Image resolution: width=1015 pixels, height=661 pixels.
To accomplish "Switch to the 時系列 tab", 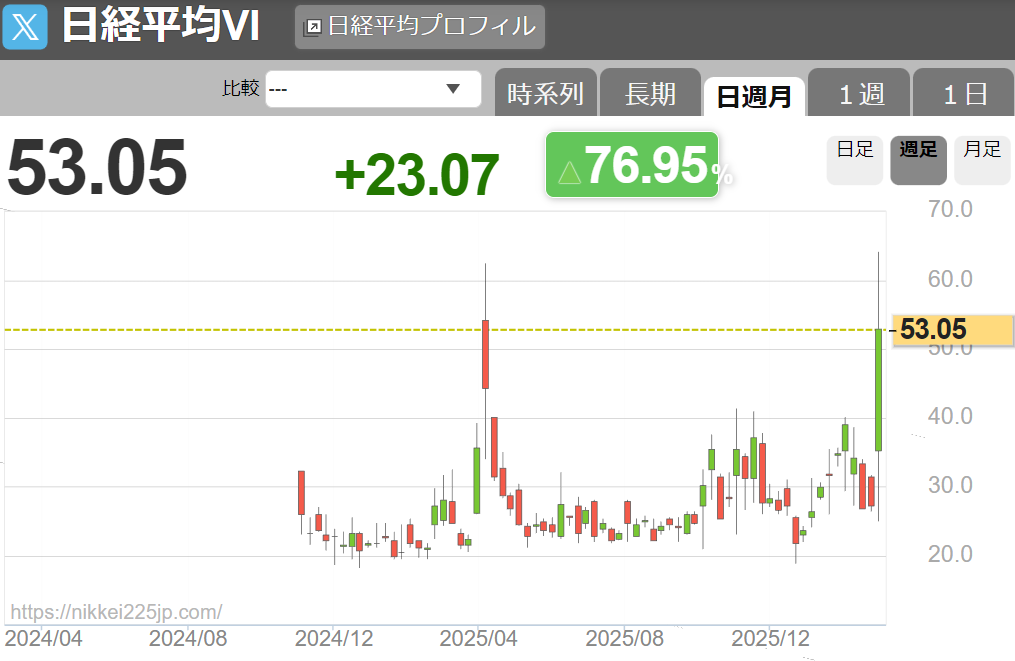I will tap(545, 95).
